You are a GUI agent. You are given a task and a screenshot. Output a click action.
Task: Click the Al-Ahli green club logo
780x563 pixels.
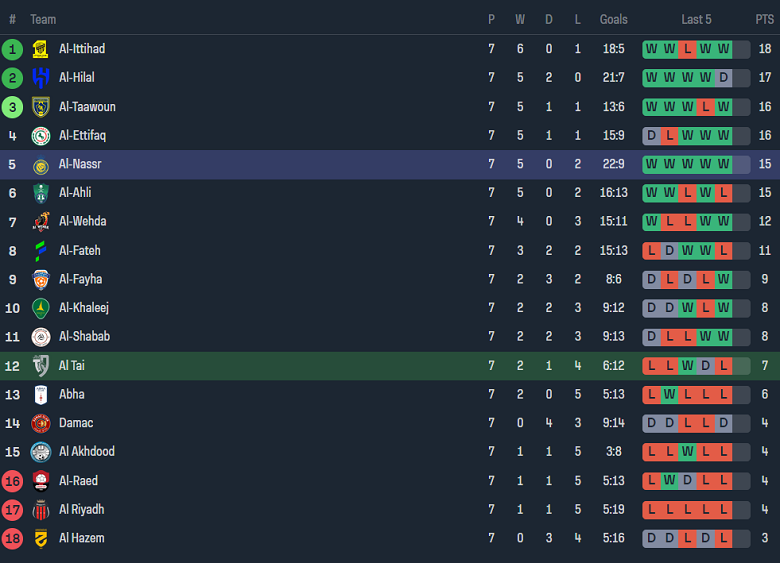pos(41,193)
